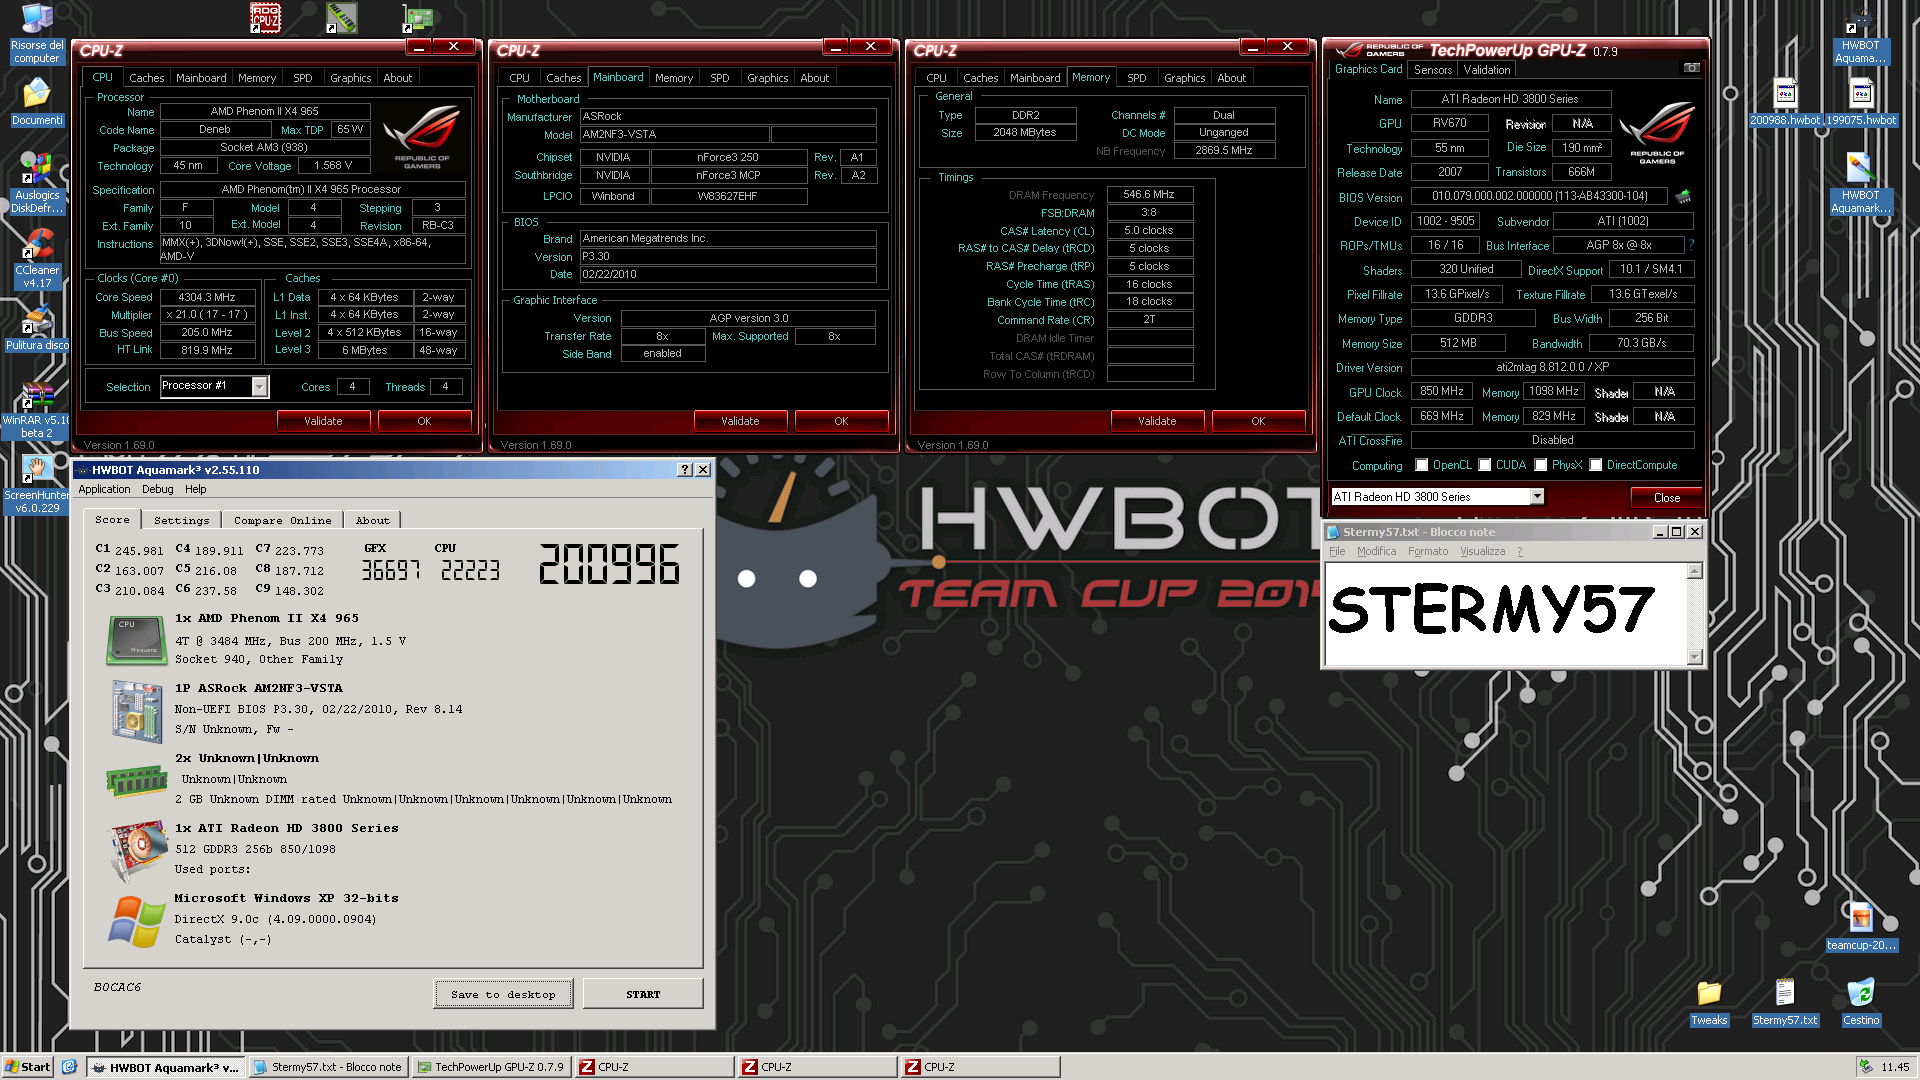Screen dimensions: 1920x1080
Task: Select TechPowerUp GPU-Z taskbar button
Action: 490,1067
